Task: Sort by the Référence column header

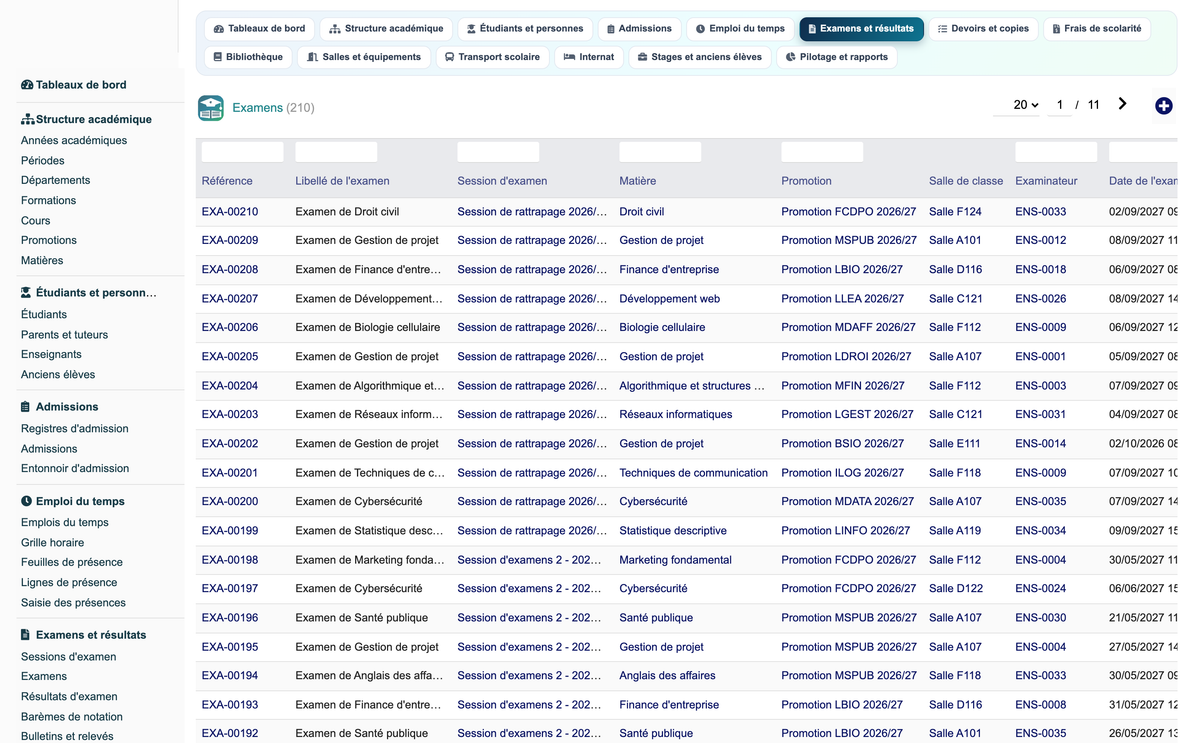Action: click(x=227, y=181)
